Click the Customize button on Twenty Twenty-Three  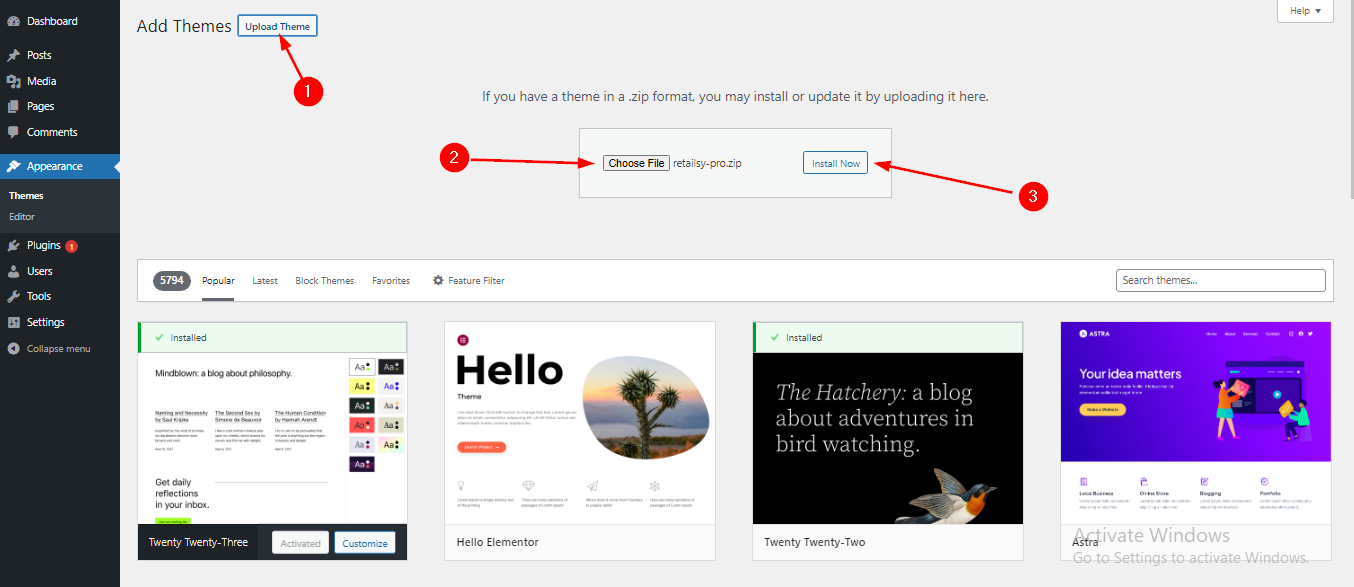click(x=365, y=543)
